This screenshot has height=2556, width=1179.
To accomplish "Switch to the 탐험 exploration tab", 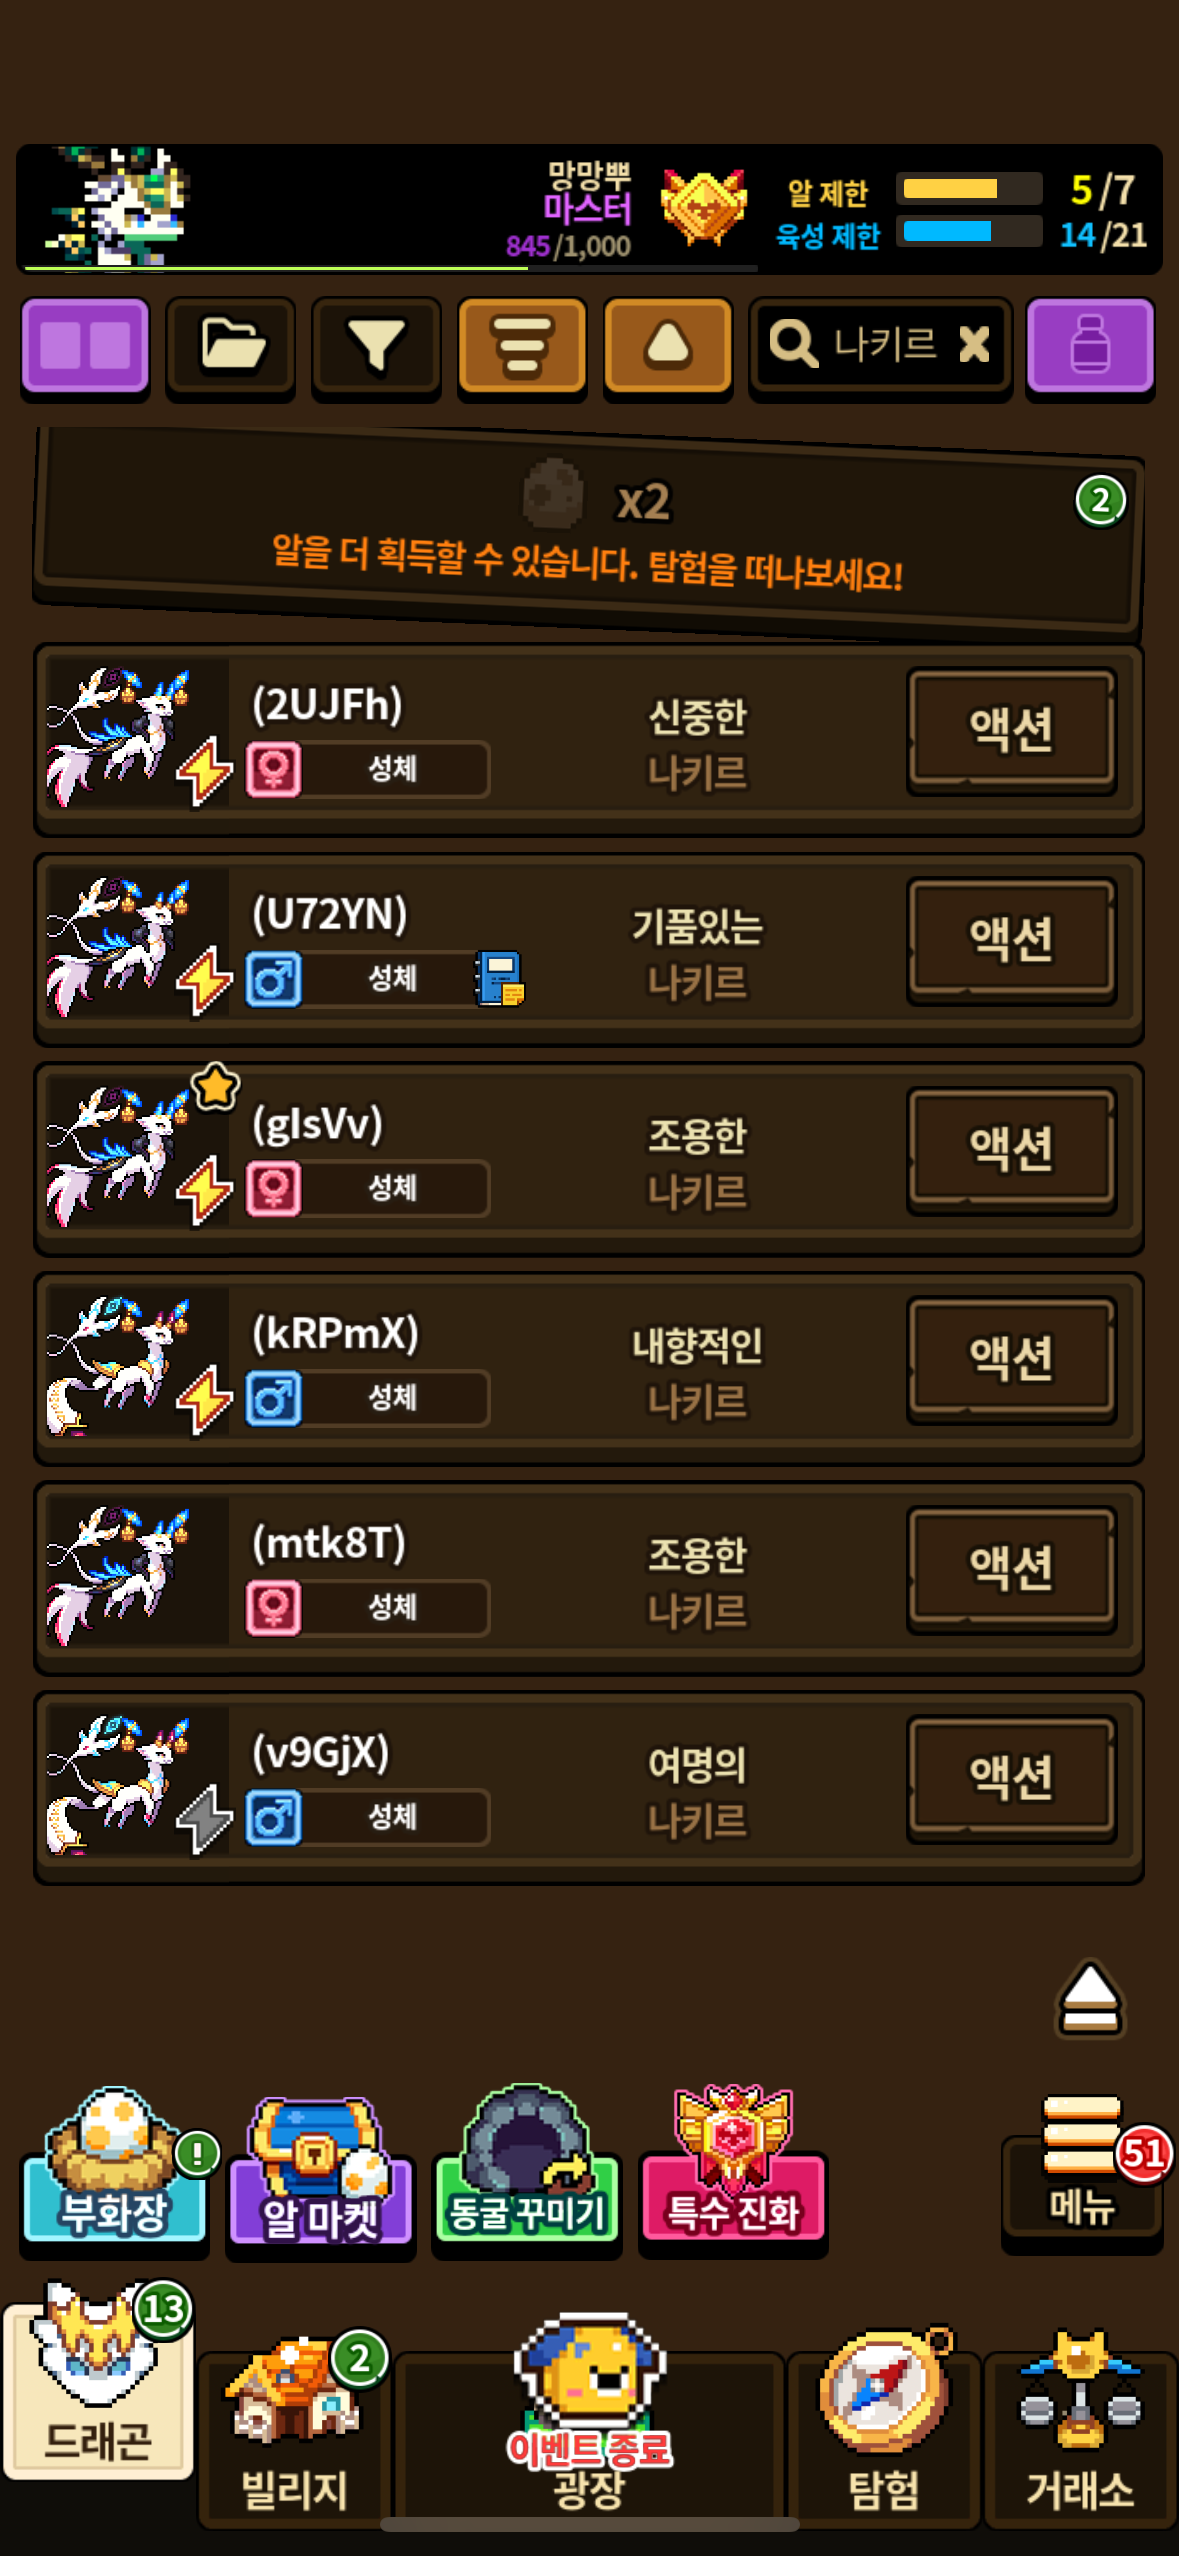I will [x=883, y=2424].
